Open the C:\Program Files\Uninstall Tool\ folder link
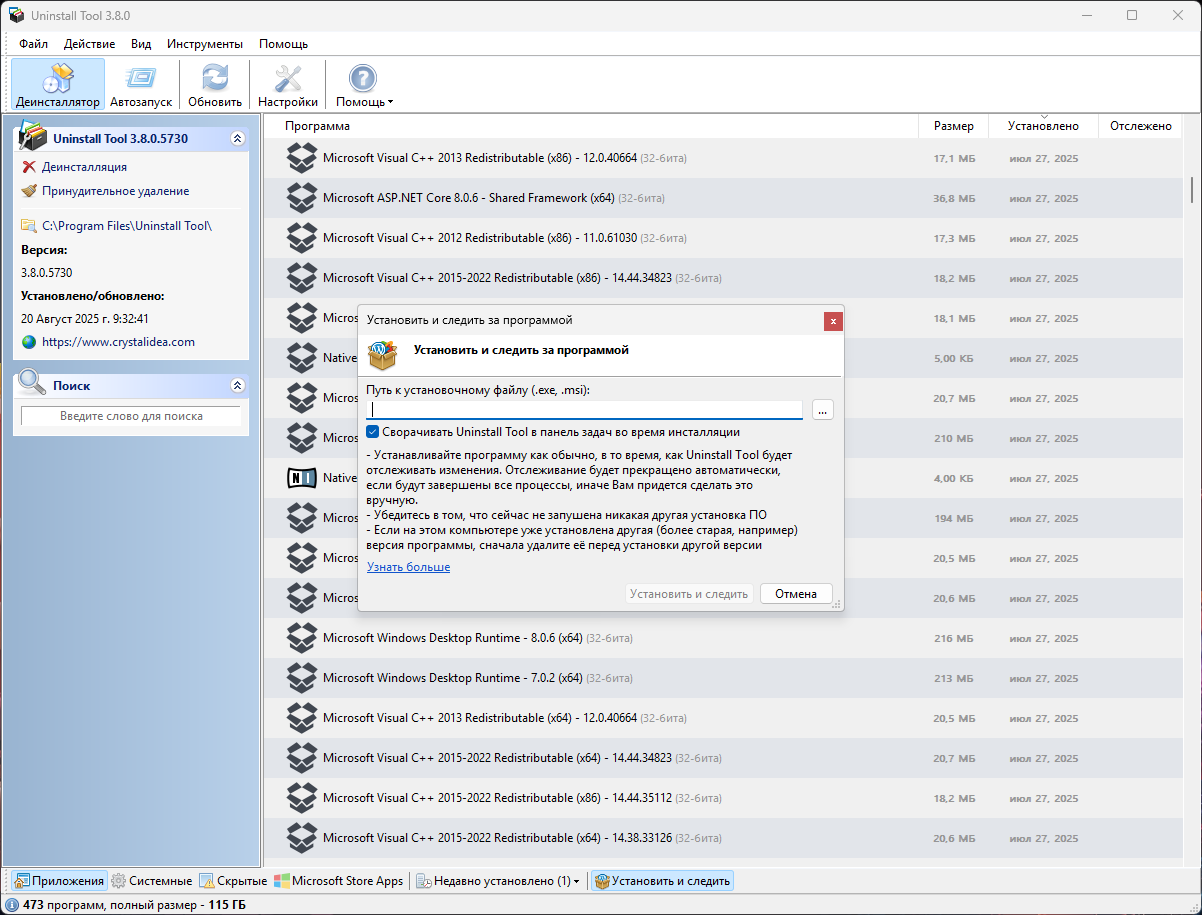 click(127, 226)
